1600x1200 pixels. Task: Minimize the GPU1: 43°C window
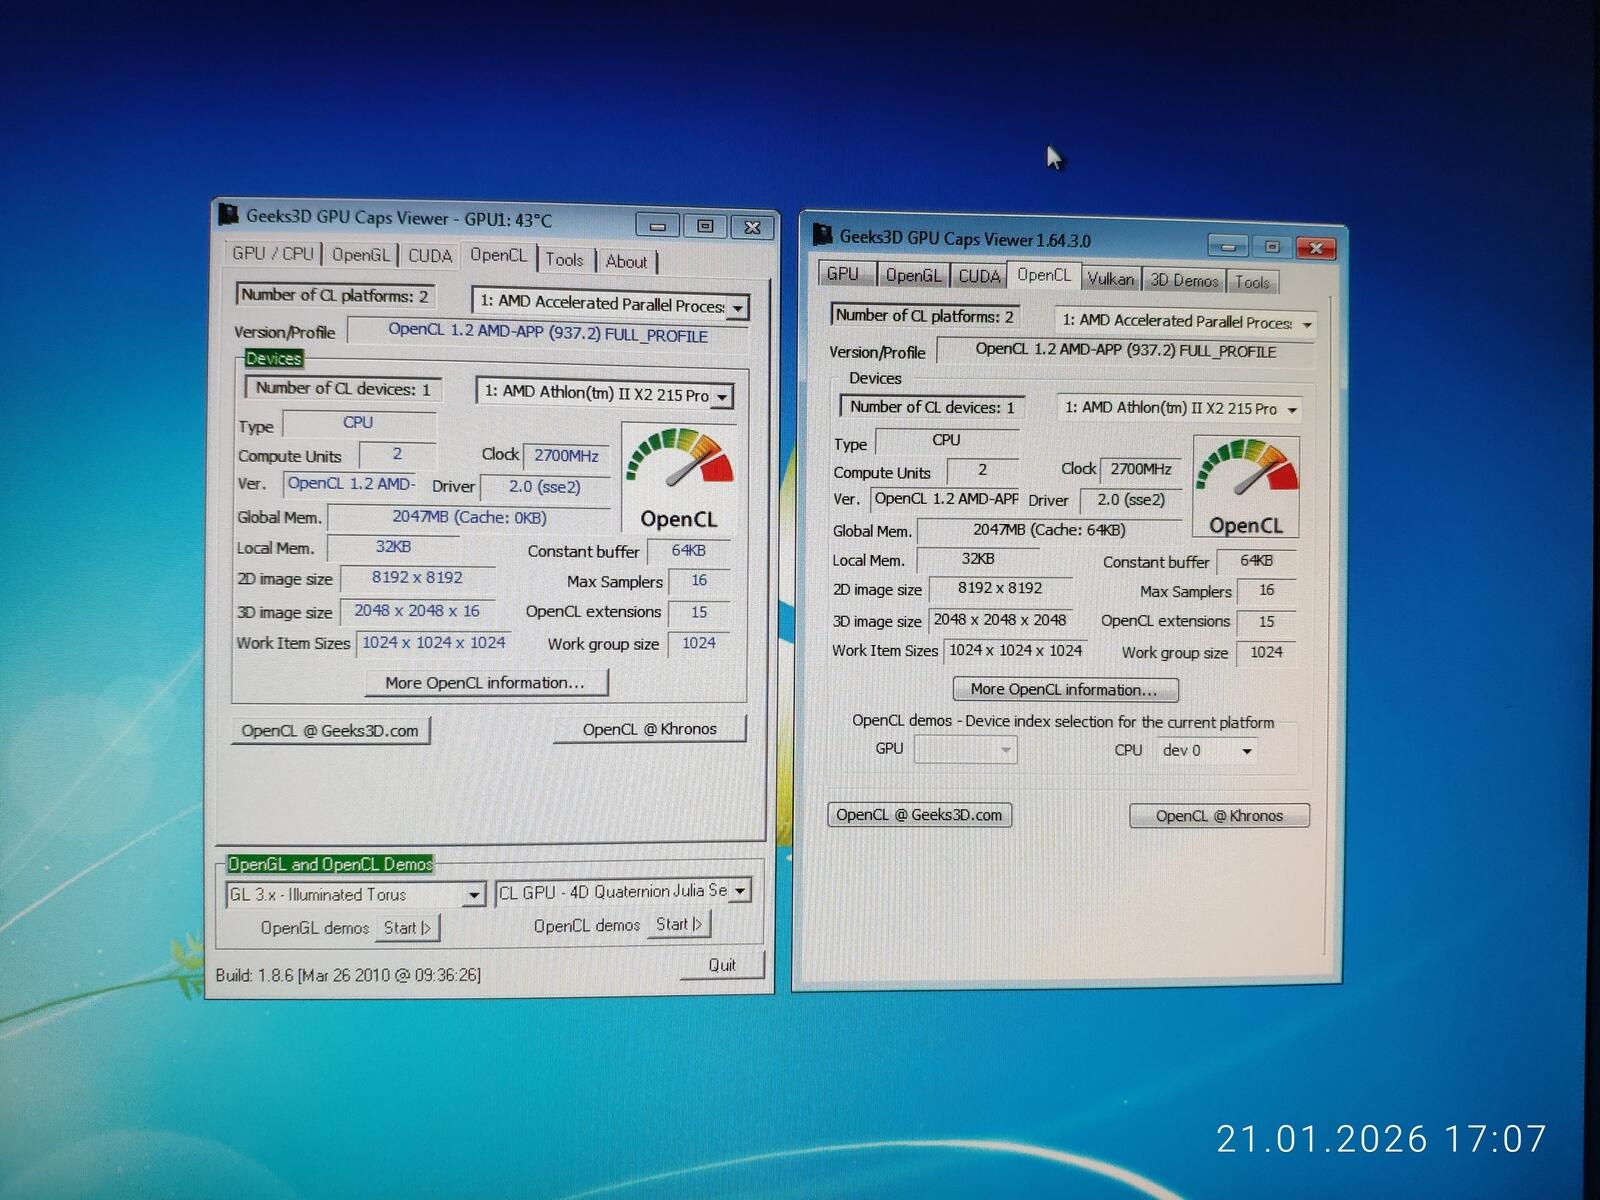coord(657,226)
